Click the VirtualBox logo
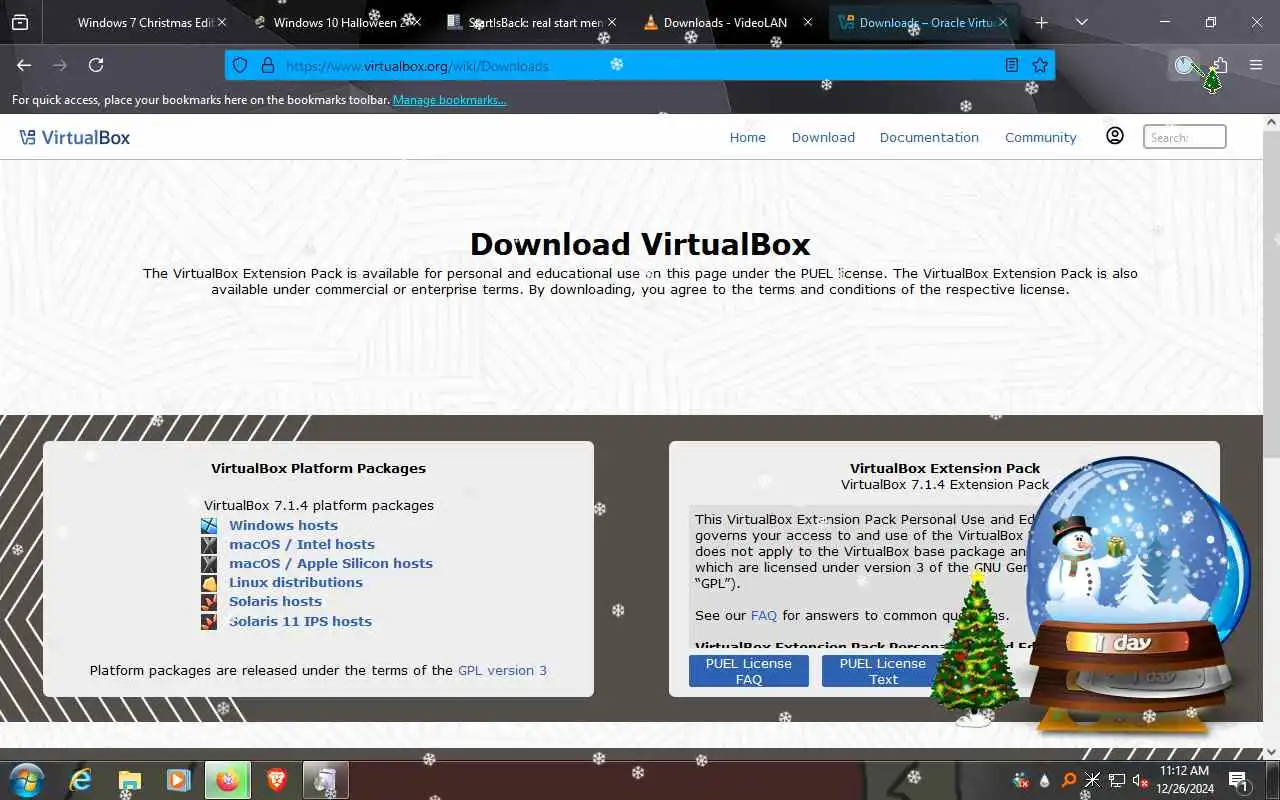 click(x=75, y=137)
